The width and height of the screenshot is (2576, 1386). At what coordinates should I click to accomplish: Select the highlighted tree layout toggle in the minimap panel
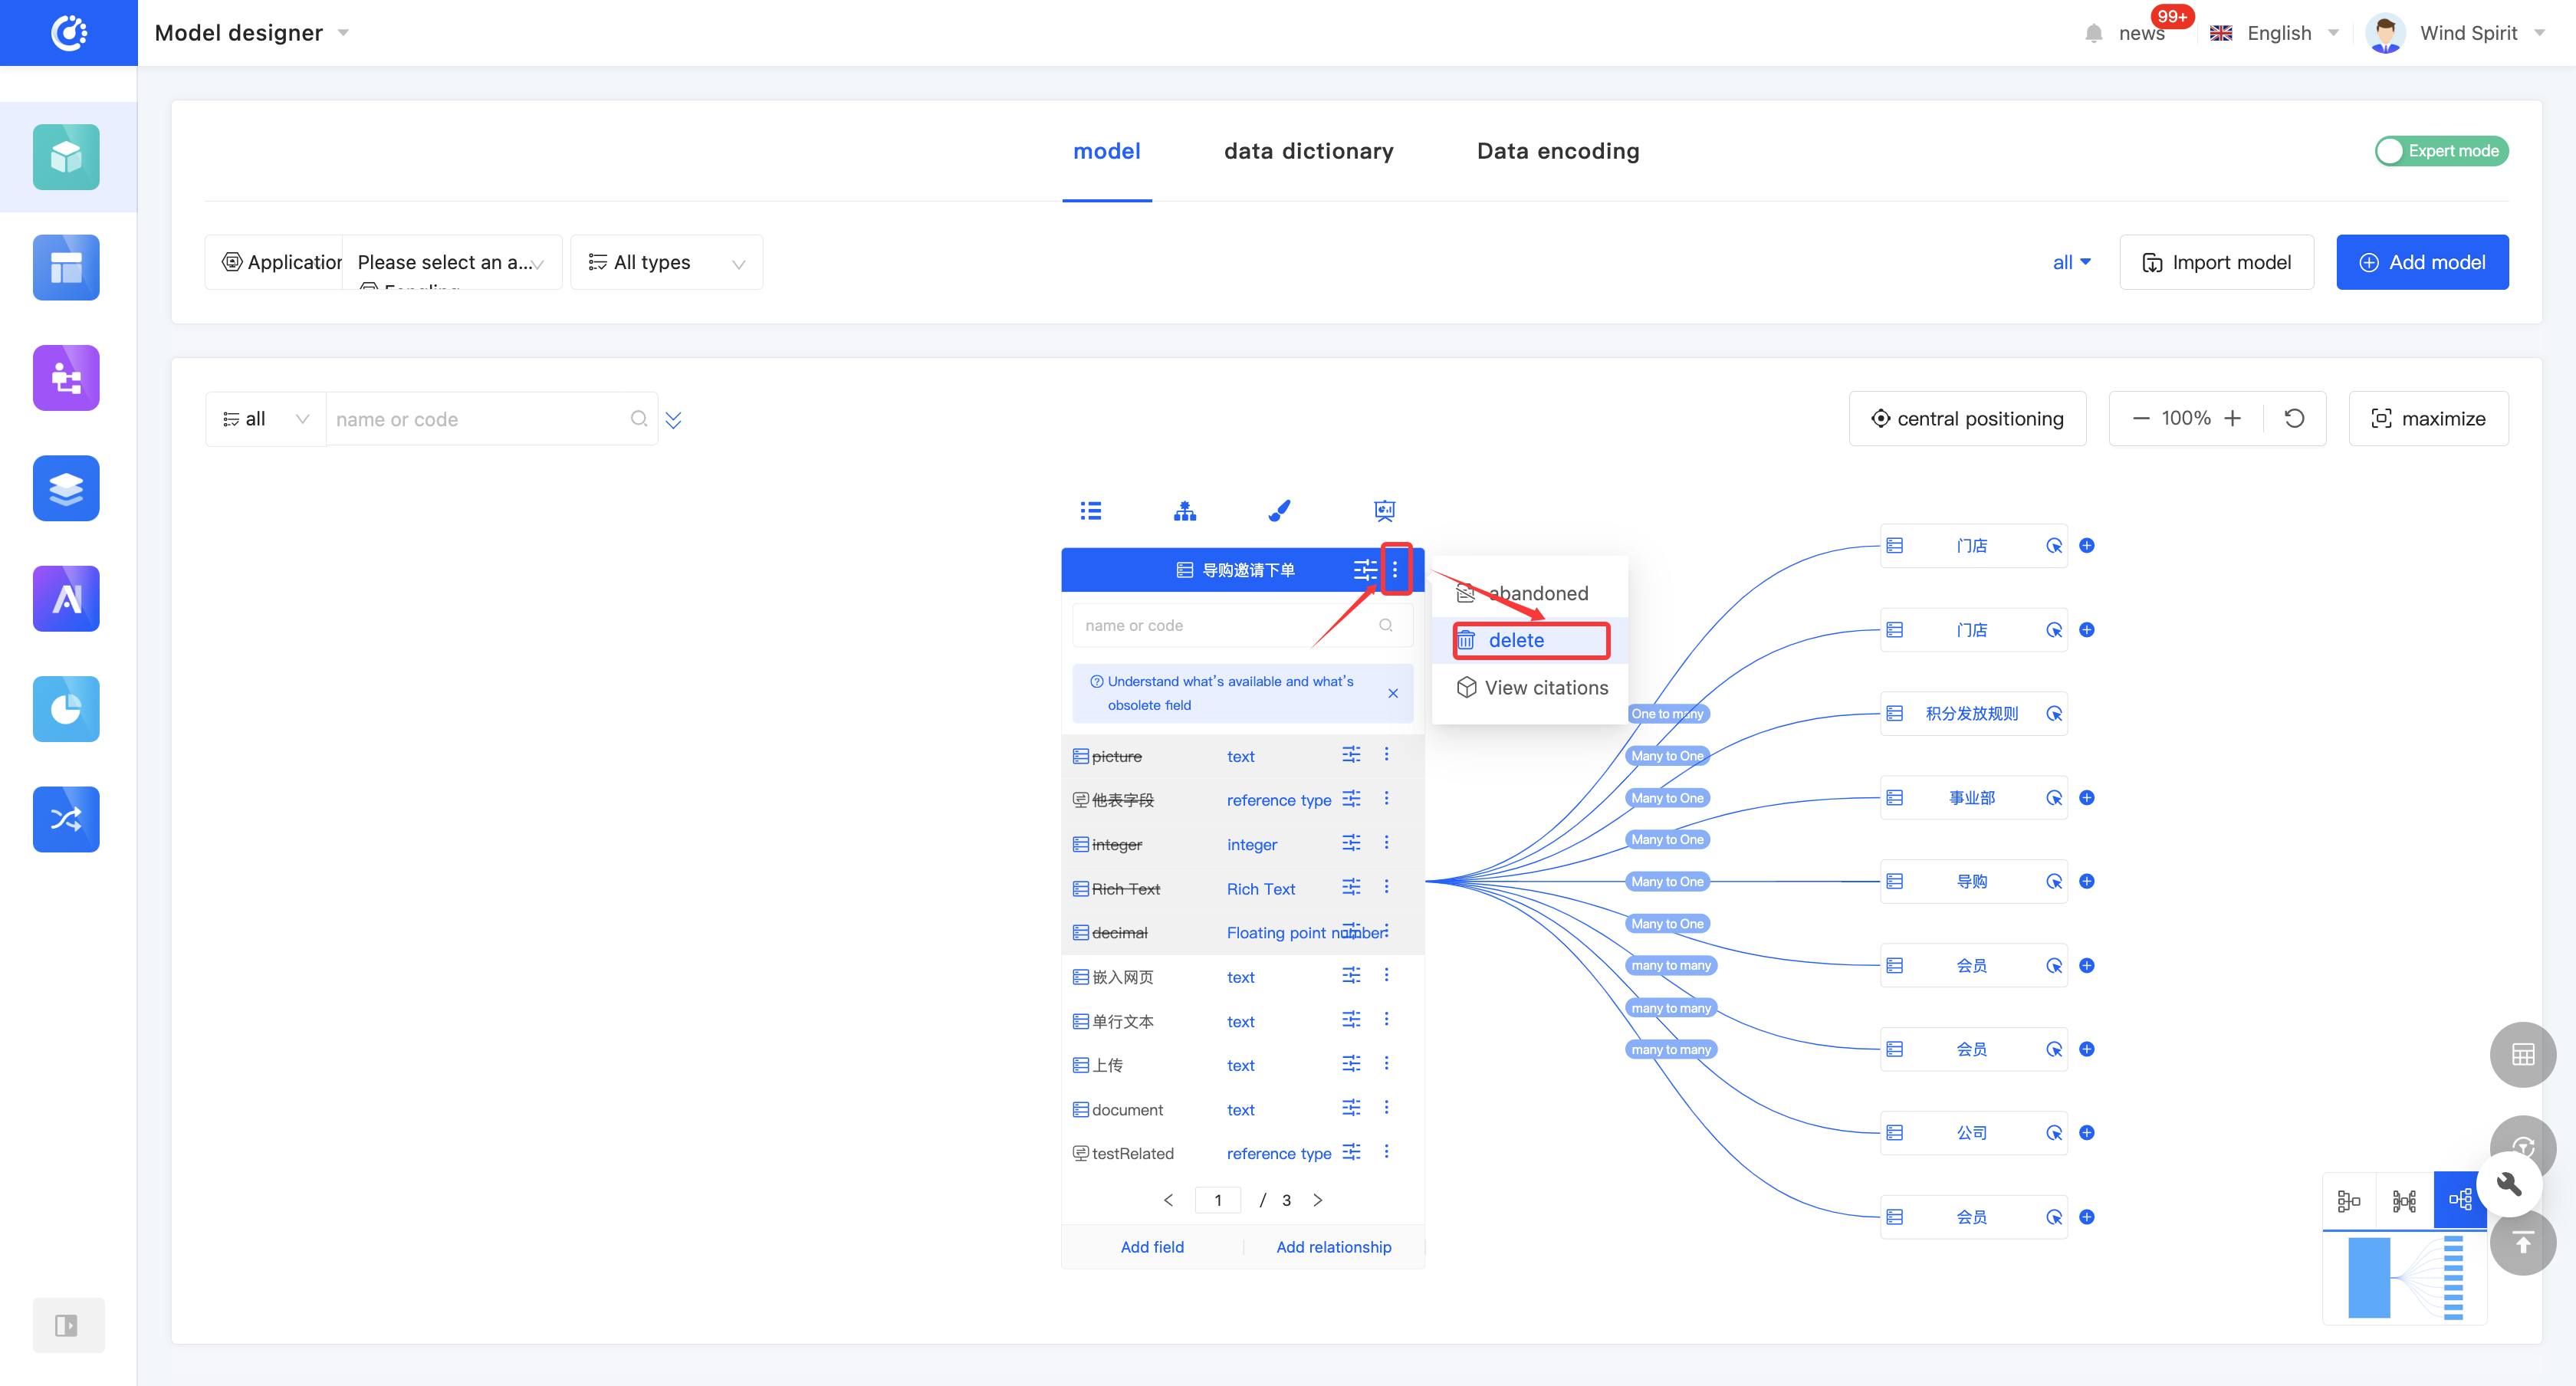(2459, 1199)
